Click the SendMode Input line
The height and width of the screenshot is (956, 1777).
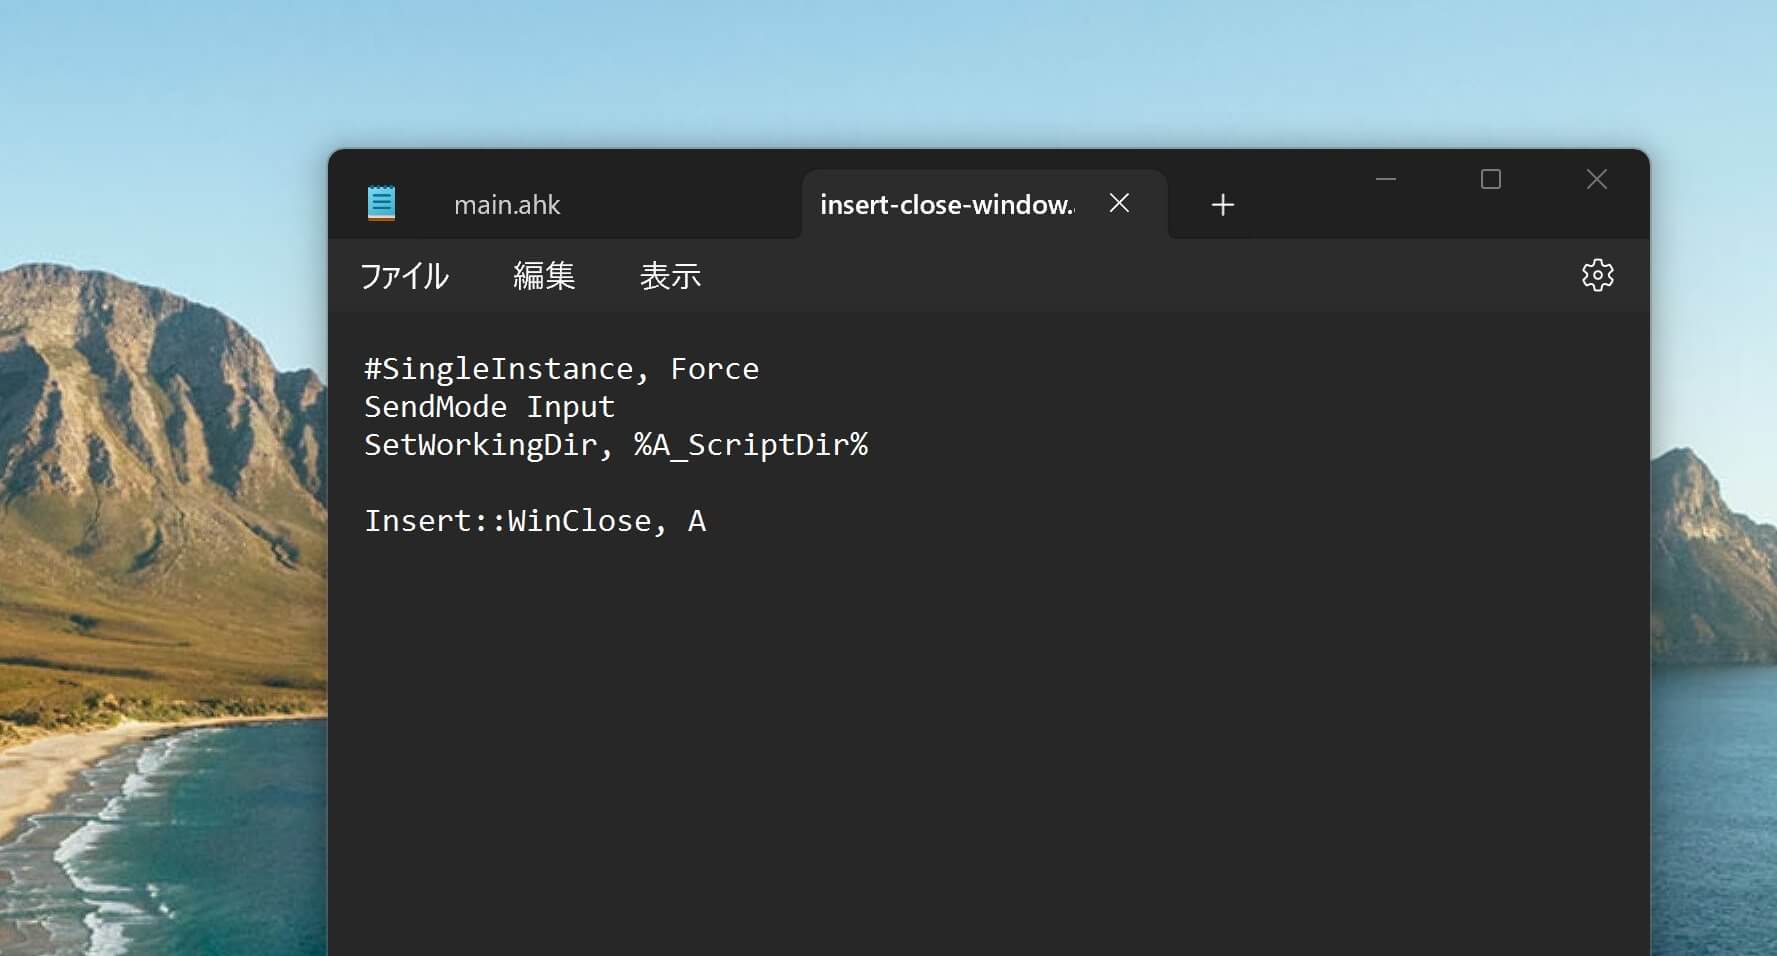click(x=489, y=407)
